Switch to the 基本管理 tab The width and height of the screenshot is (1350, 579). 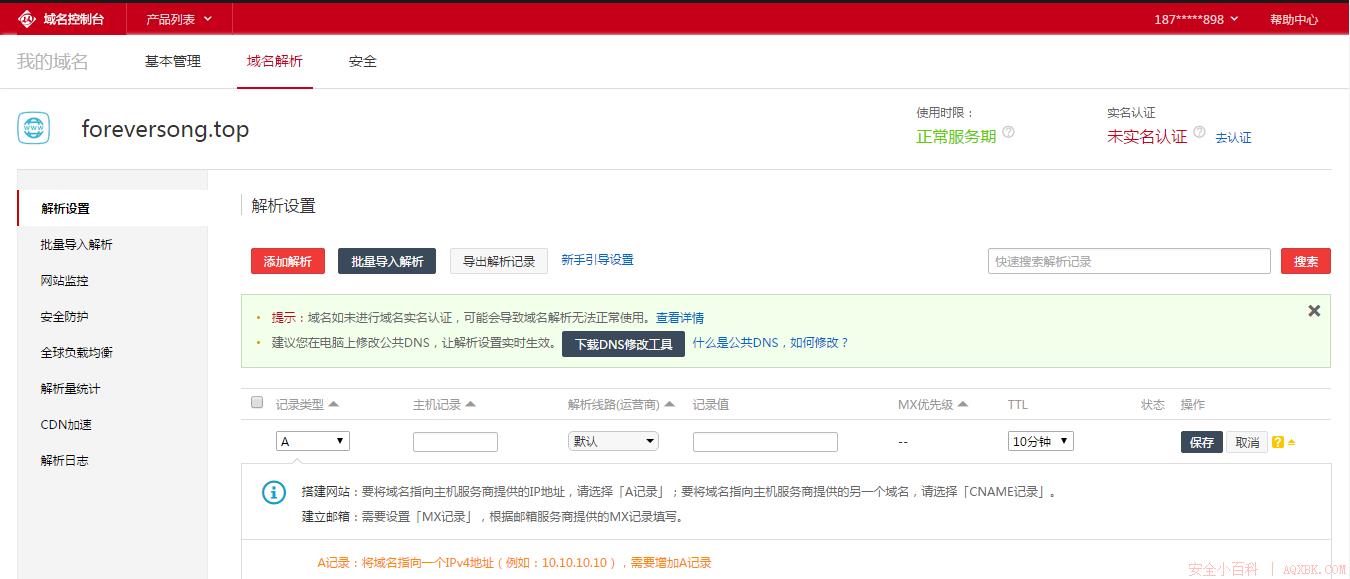click(x=173, y=61)
